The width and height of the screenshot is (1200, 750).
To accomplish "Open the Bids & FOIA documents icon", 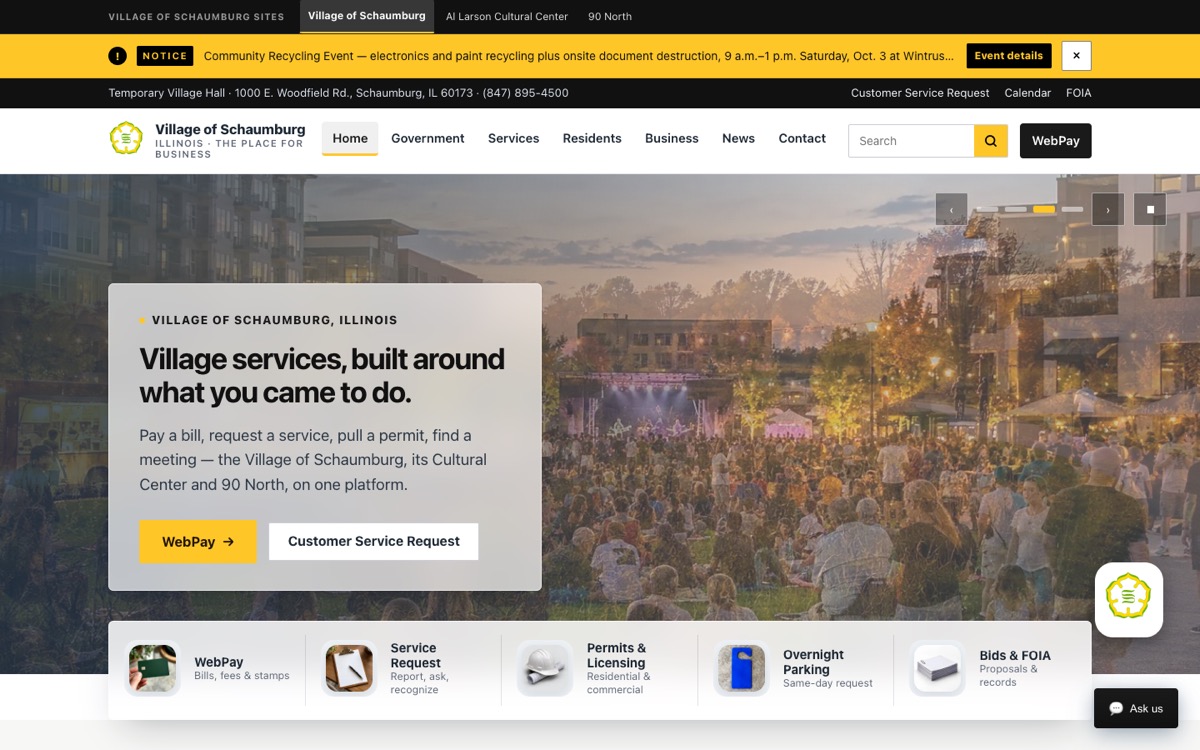I will (937, 669).
